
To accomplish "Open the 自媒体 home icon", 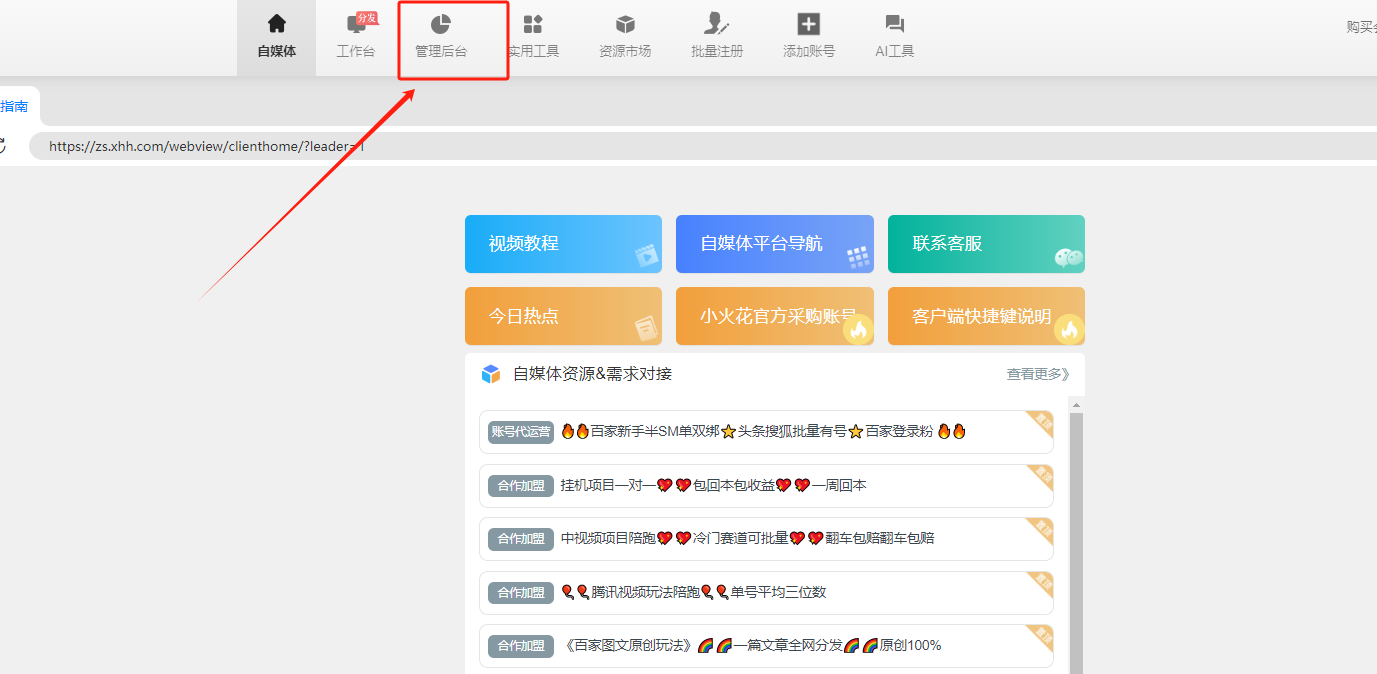I will (x=277, y=24).
